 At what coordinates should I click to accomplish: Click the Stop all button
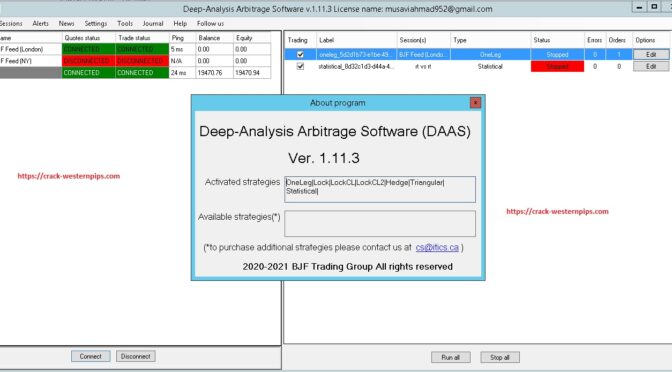pos(500,357)
